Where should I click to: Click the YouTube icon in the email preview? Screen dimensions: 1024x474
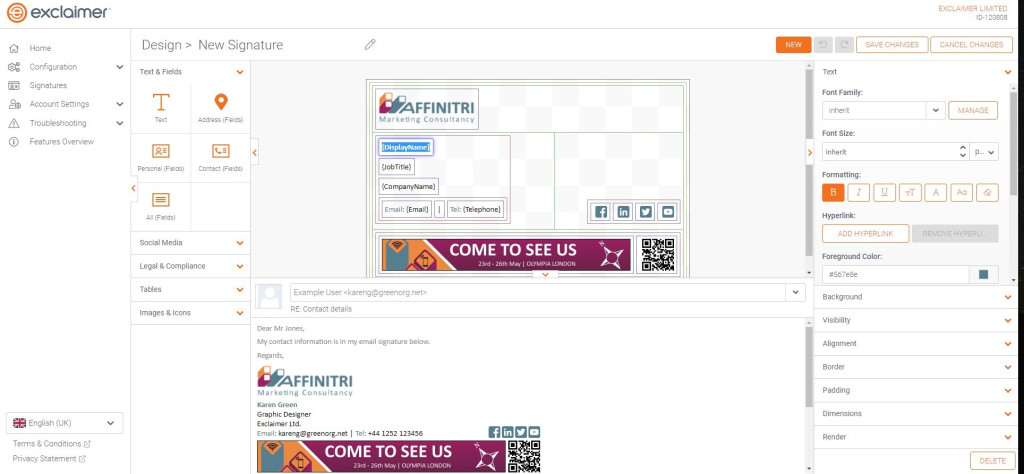534,432
